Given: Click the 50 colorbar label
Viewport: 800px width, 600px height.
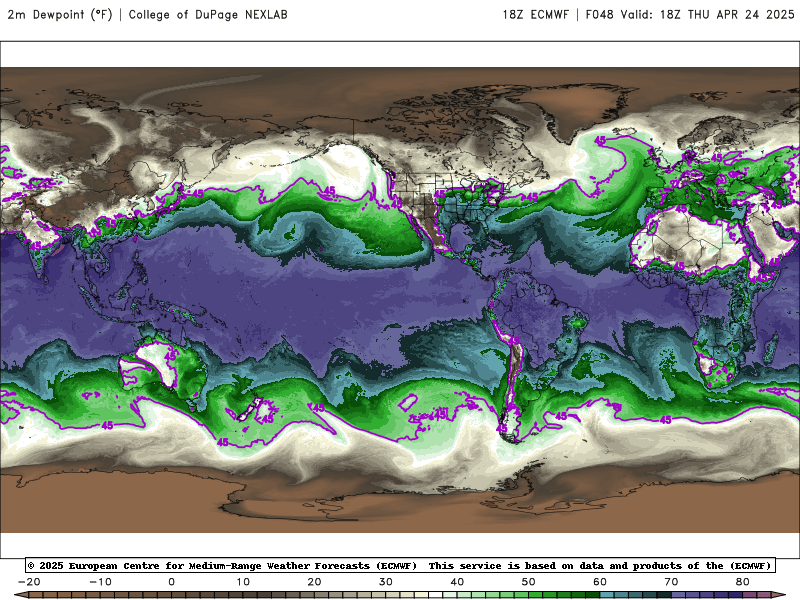Looking at the screenshot, I should 529,582.
